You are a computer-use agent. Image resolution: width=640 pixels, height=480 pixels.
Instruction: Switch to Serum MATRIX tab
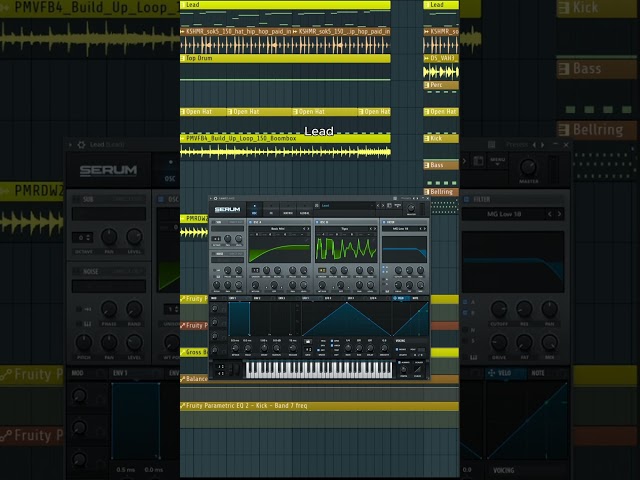click(x=288, y=209)
